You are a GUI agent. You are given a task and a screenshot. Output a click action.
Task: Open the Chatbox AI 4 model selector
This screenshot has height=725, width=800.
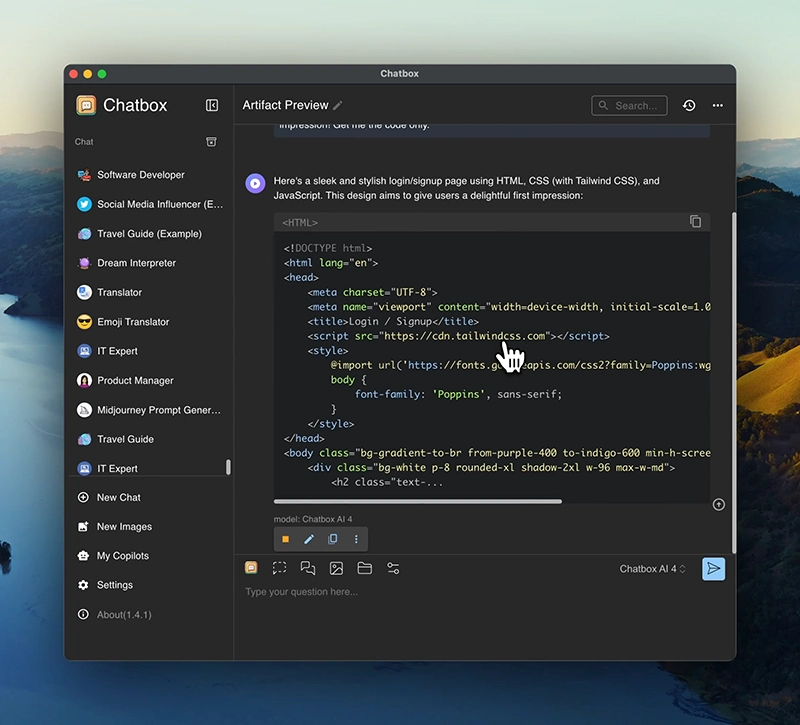[x=653, y=569]
